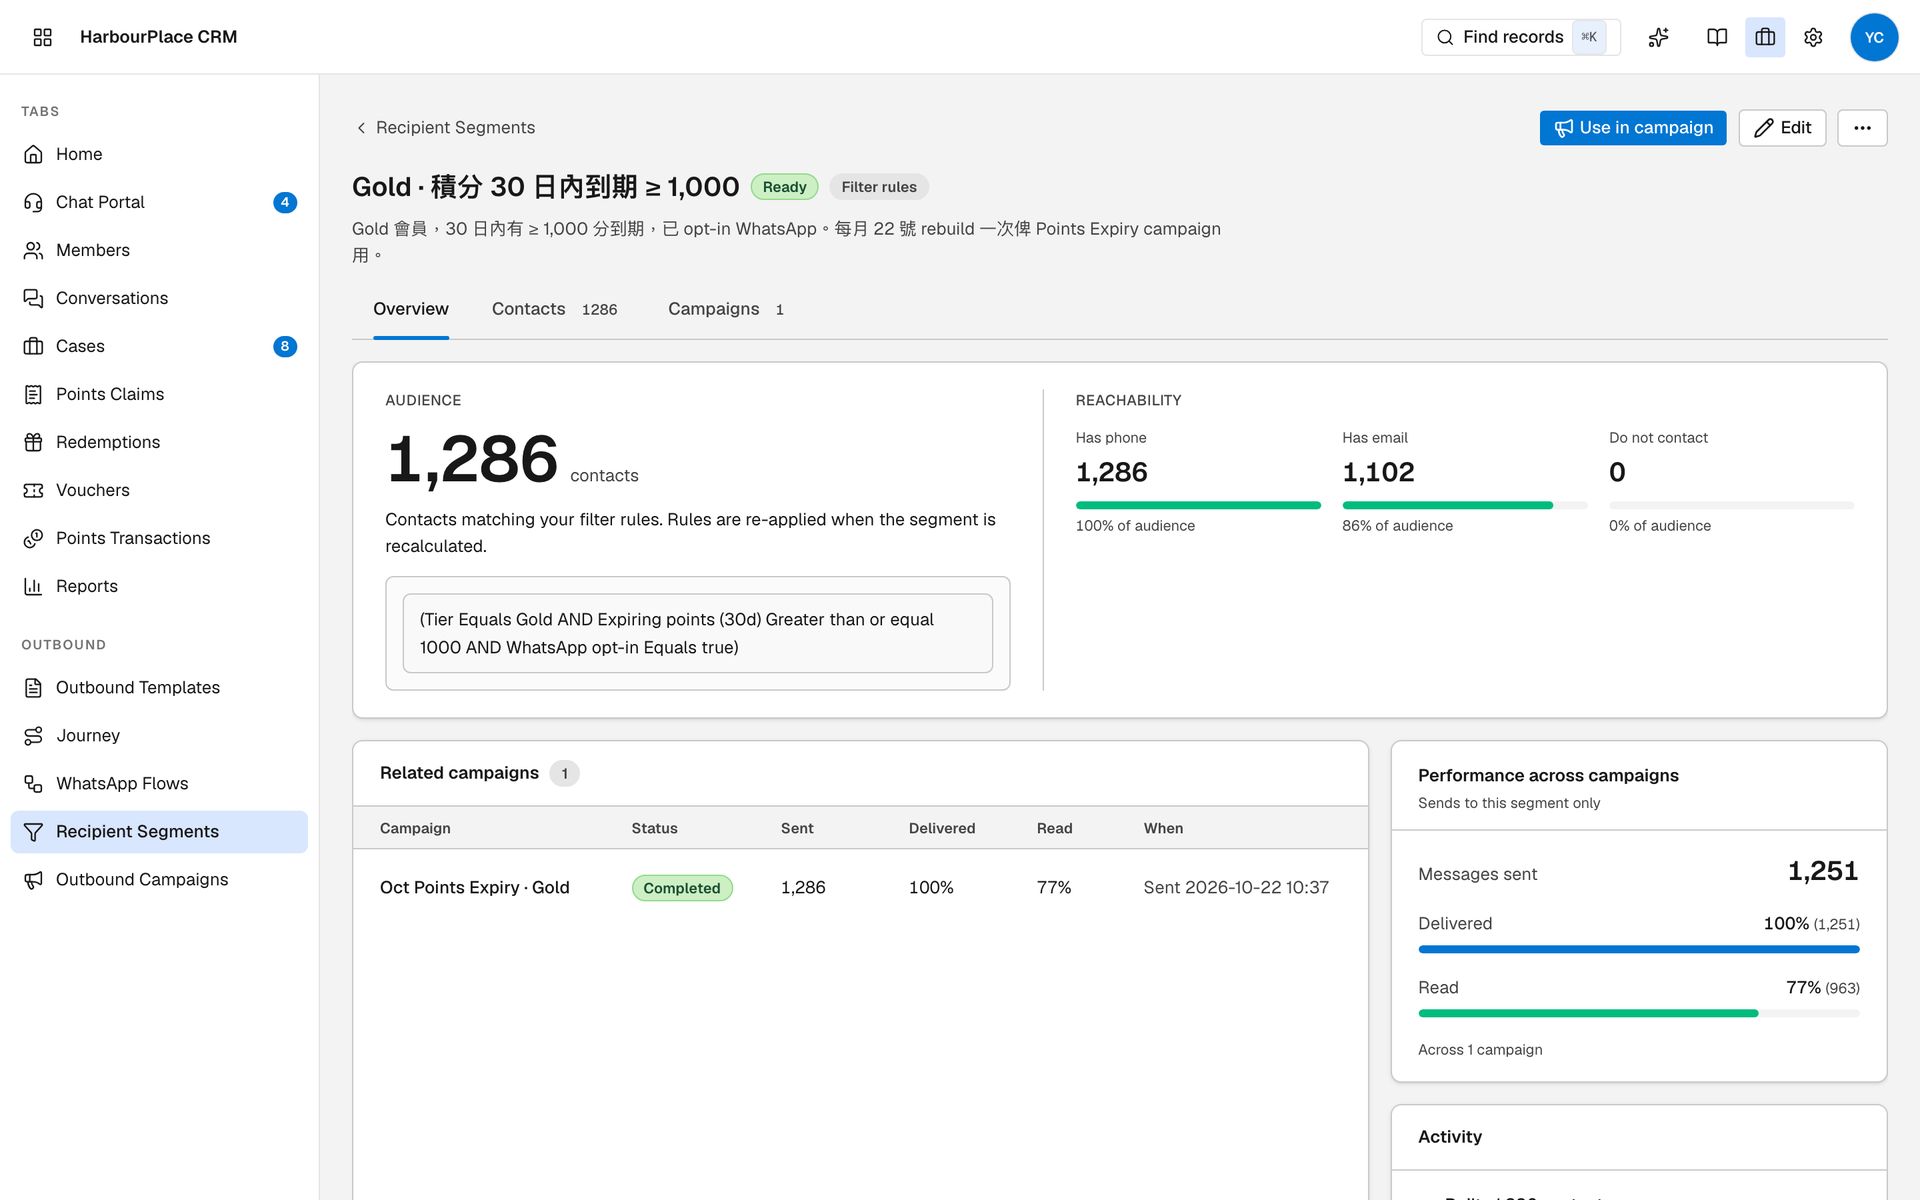The width and height of the screenshot is (1920, 1200).
Task: Open Reports in sidebar
Action: (159, 586)
